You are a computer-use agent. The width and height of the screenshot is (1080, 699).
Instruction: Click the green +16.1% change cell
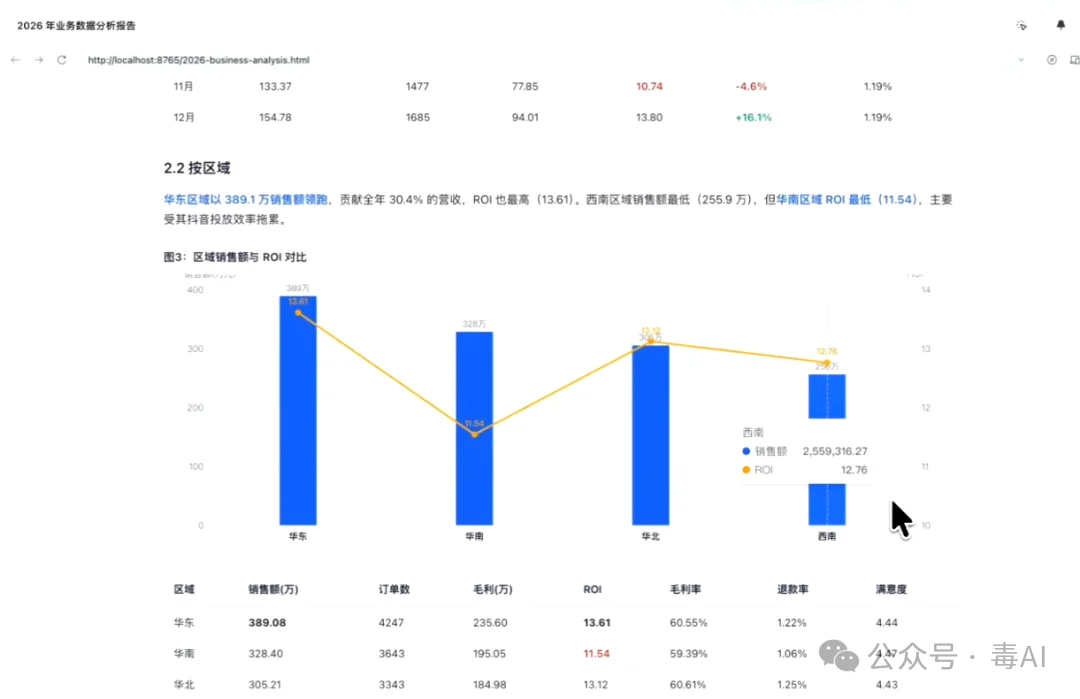point(753,117)
